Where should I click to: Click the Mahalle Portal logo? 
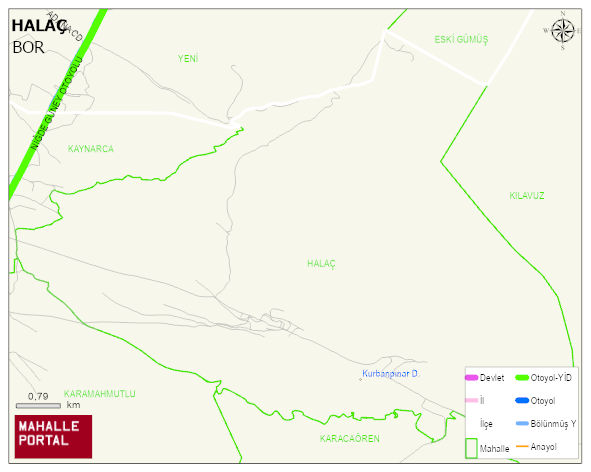(x=53, y=437)
